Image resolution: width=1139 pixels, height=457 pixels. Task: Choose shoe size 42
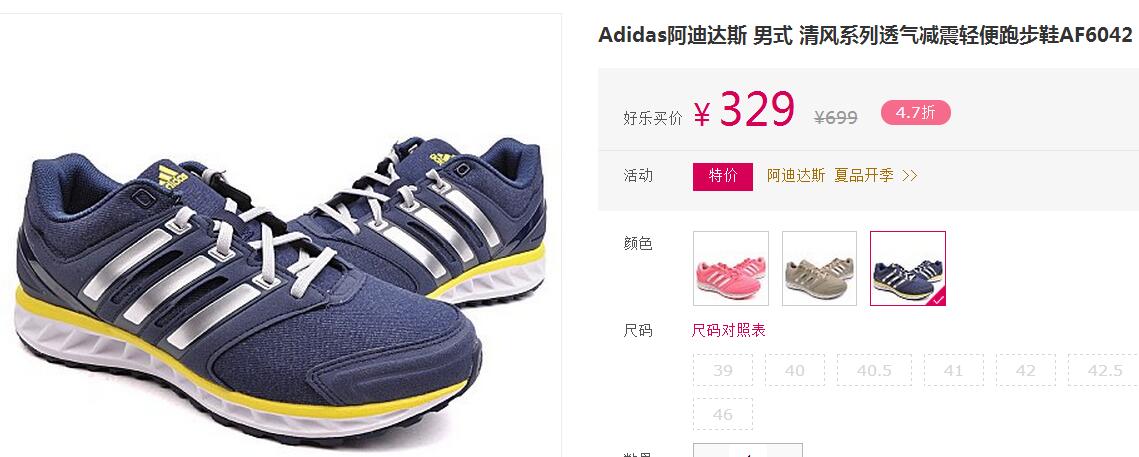(x=1026, y=370)
